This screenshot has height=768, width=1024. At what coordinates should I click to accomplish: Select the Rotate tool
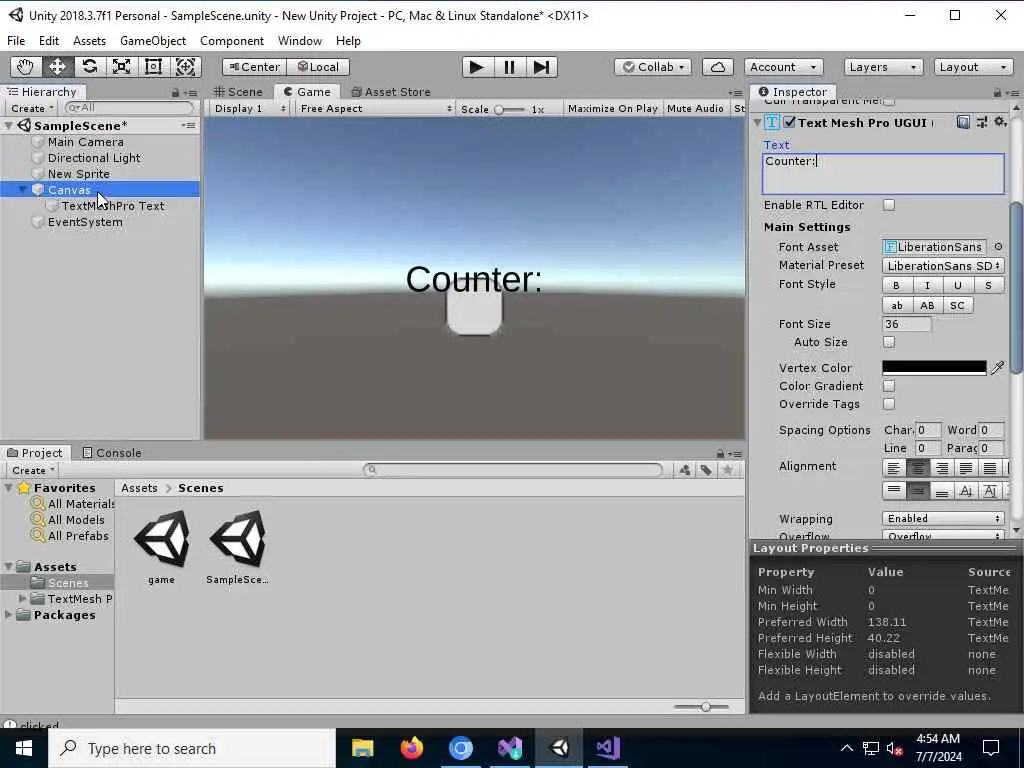pos(89,67)
